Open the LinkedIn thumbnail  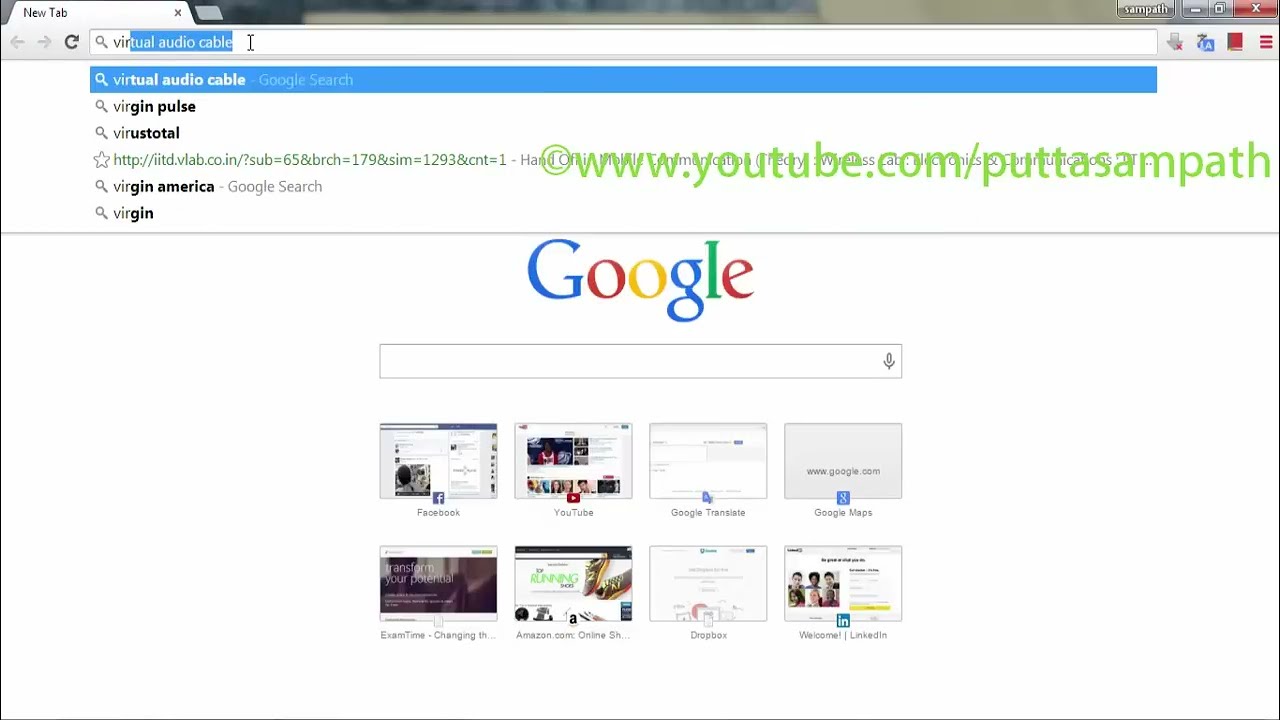(843, 583)
